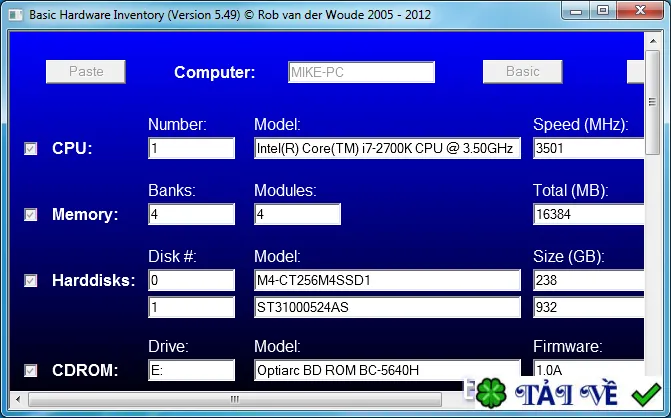Click the green checkmark icon
Viewport: 671px width, 418px height.
point(646,394)
